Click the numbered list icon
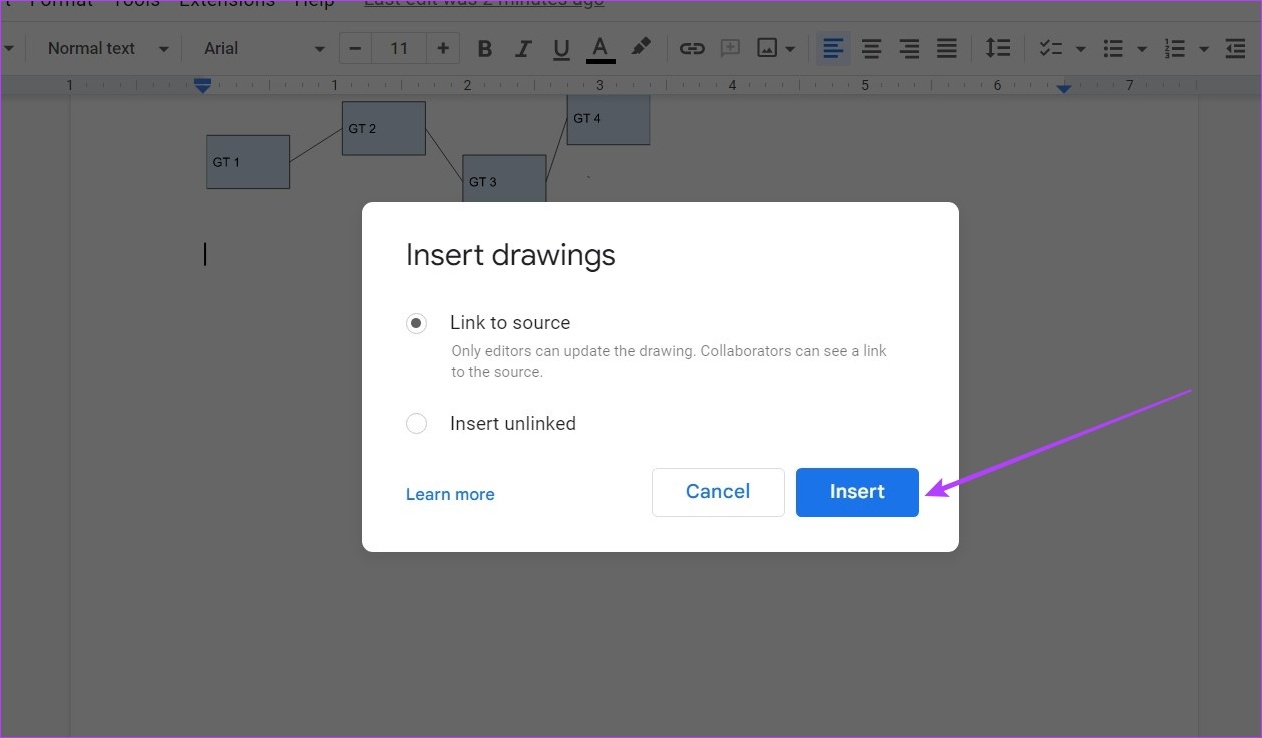Image resolution: width=1262 pixels, height=738 pixels. click(x=1174, y=48)
